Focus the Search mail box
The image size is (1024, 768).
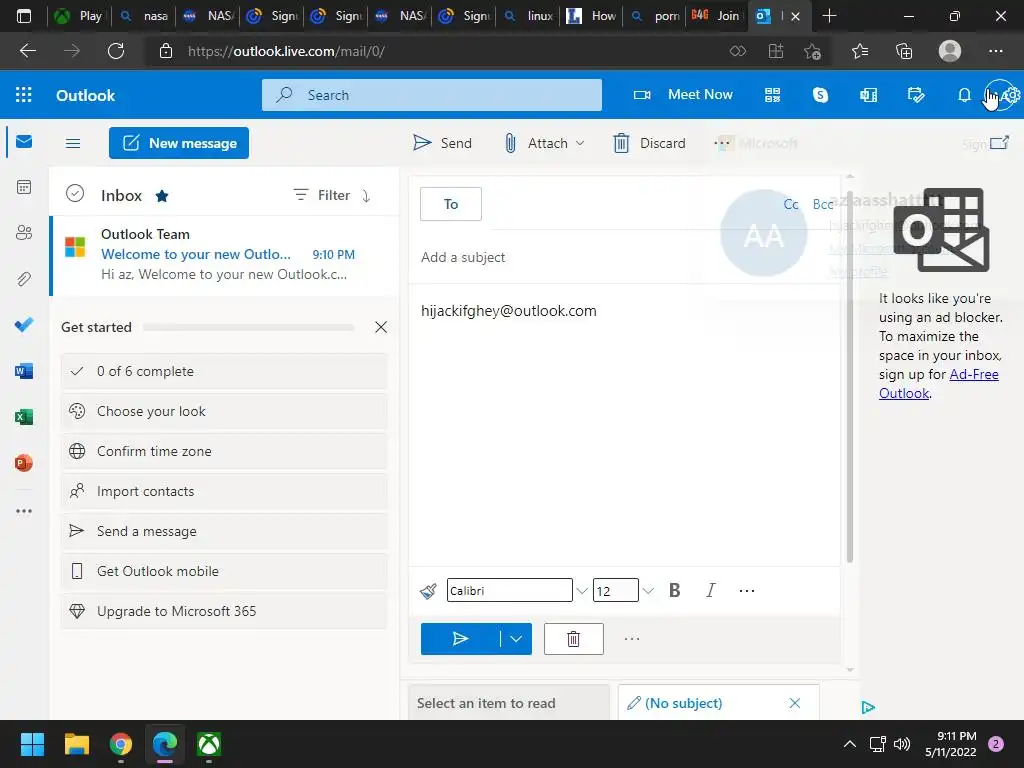pyautogui.click(x=432, y=95)
